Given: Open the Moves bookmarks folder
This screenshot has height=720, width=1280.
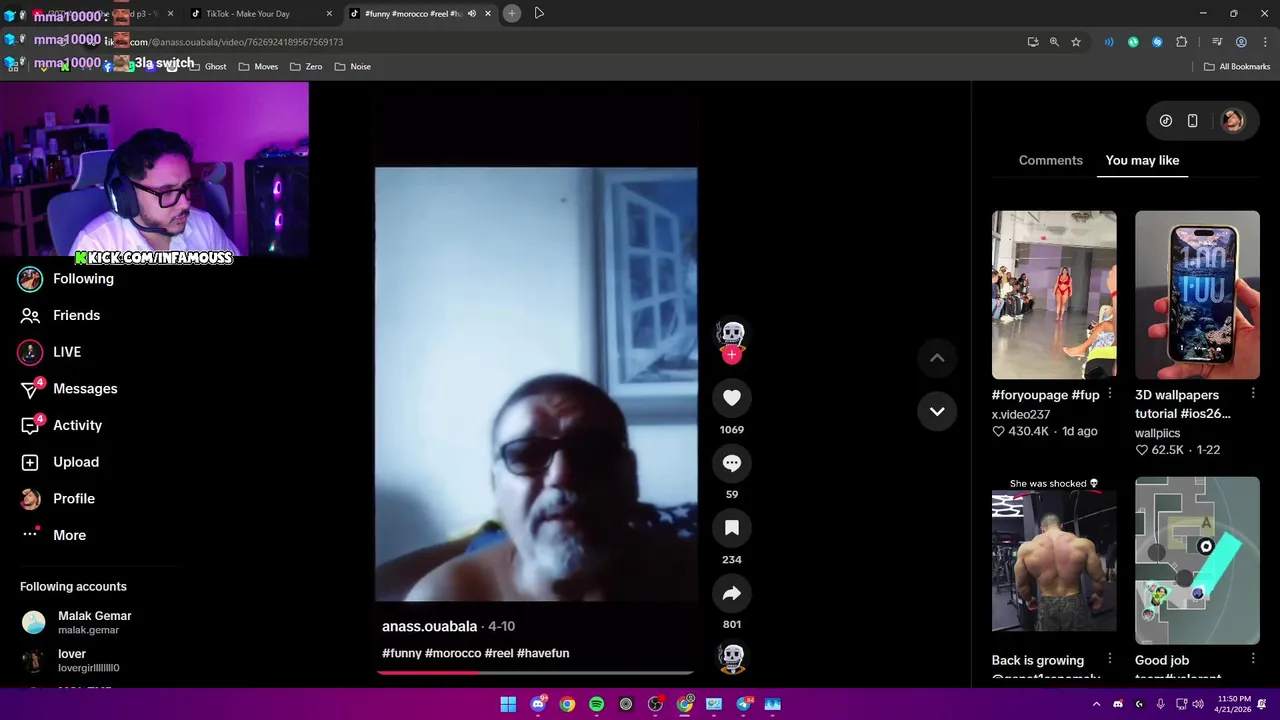Looking at the screenshot, I should coord(258,67).
